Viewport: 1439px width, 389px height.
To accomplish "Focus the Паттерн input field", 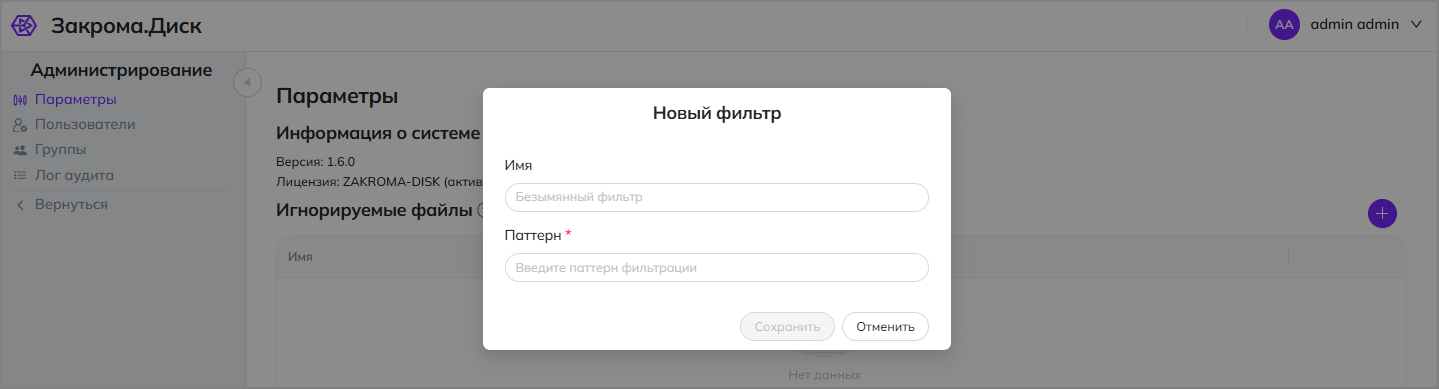I will click(717, 267).
